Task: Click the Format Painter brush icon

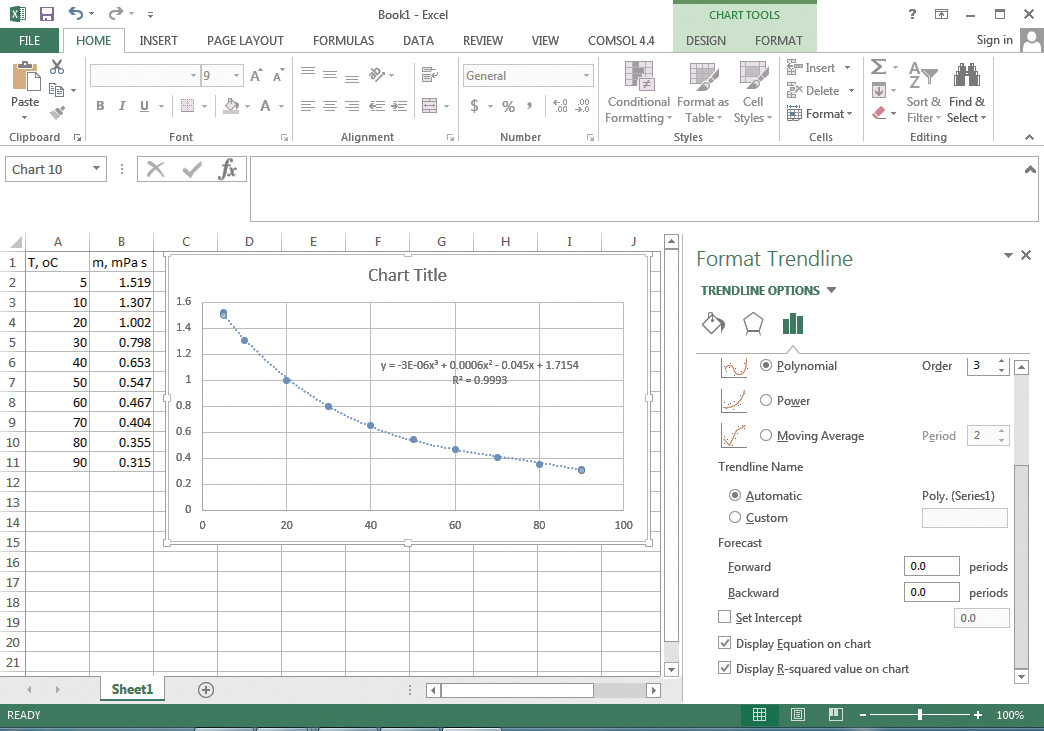Action: pos(57,113)
